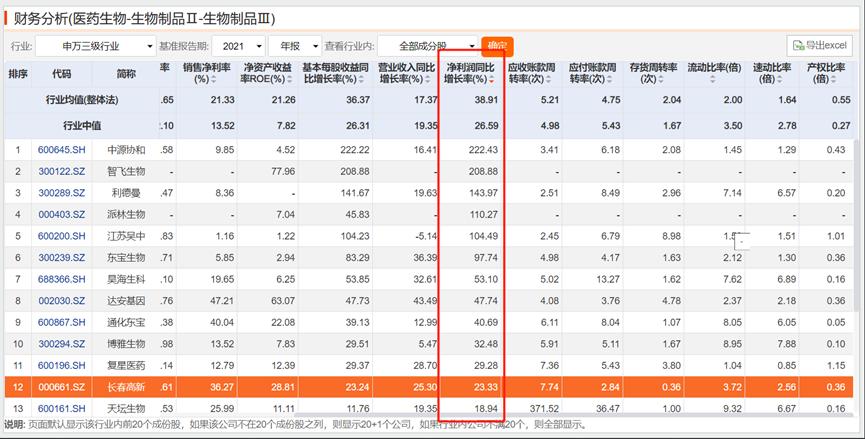Click the horizontal scrollbar below the table
The image size is (865, 439).
[574, 417]
